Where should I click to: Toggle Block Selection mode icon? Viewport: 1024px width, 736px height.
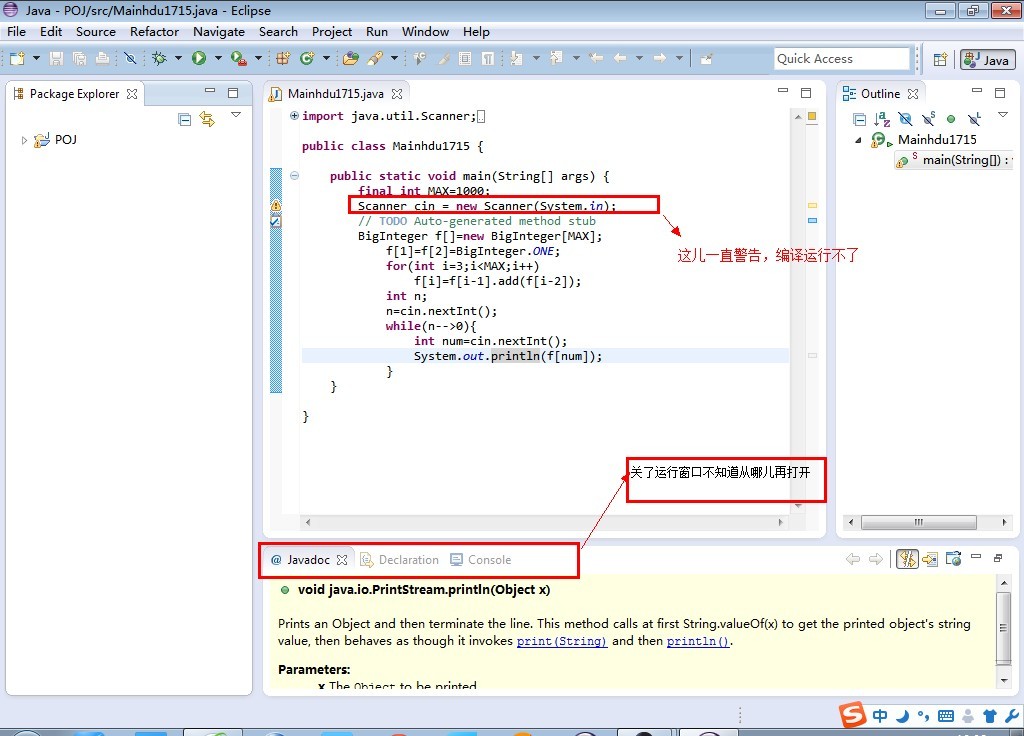(x=465, y=59)
